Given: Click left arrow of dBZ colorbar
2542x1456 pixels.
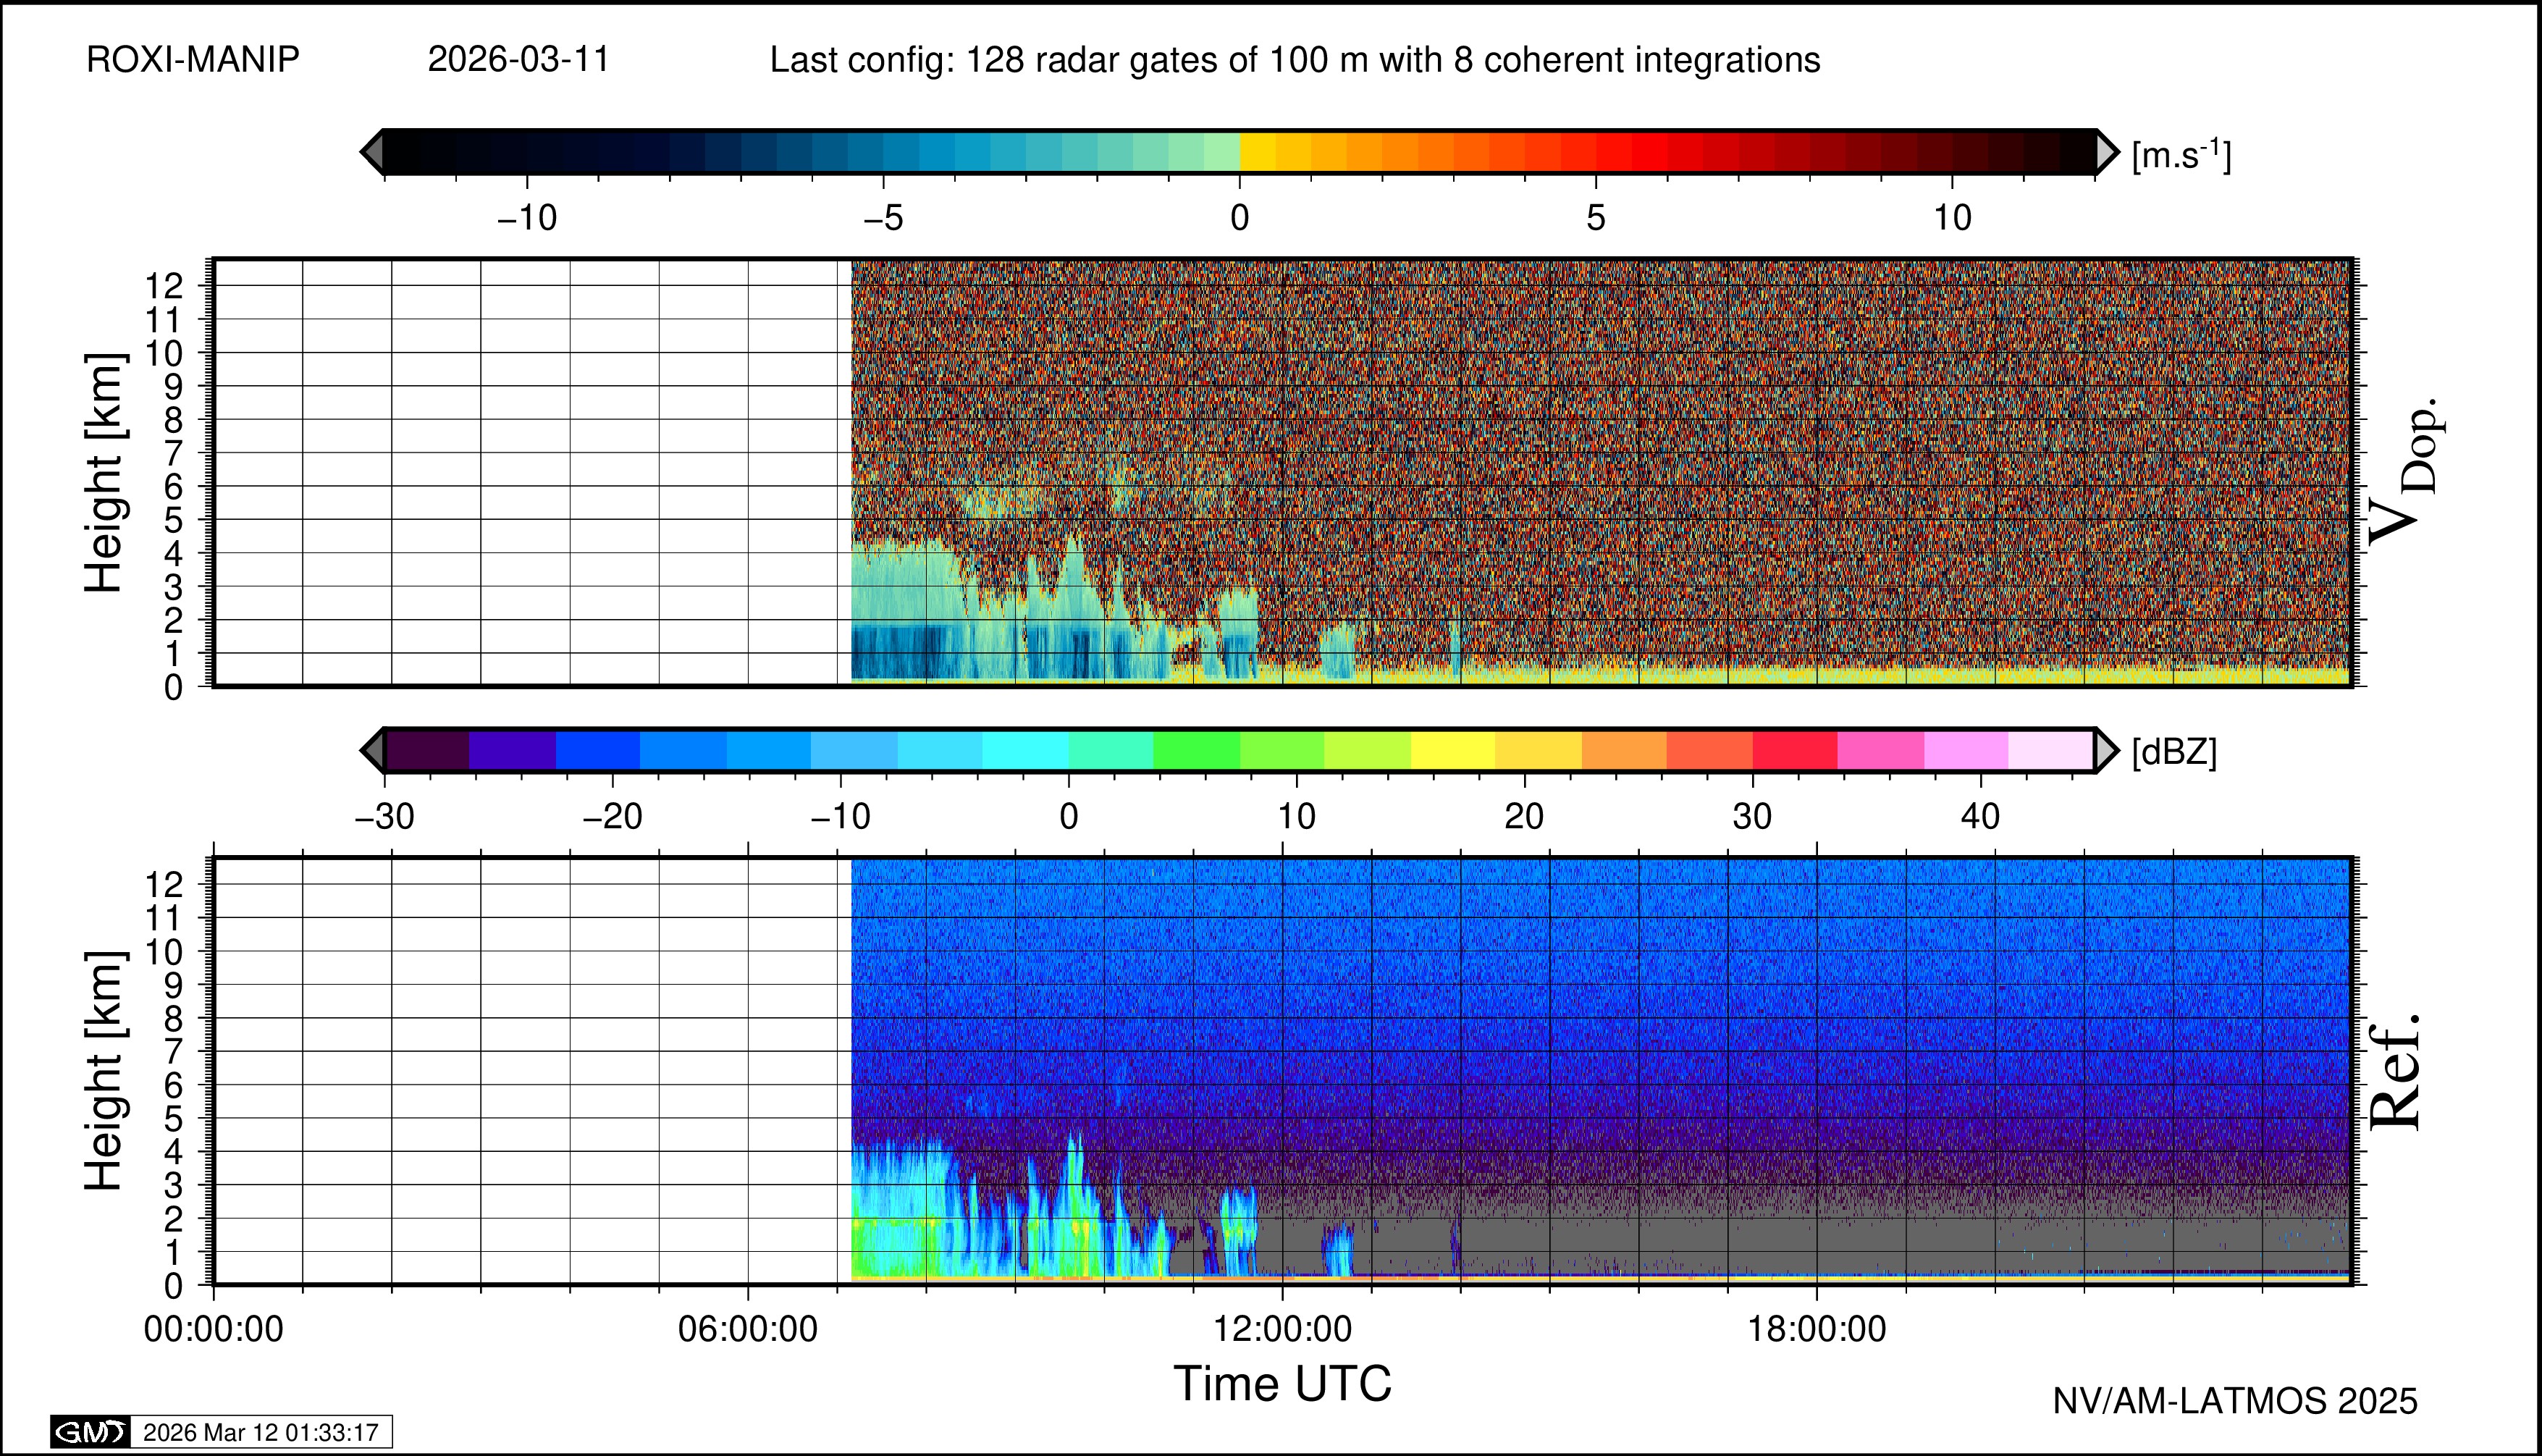Looking at the screenshot, I should (372, 750).
